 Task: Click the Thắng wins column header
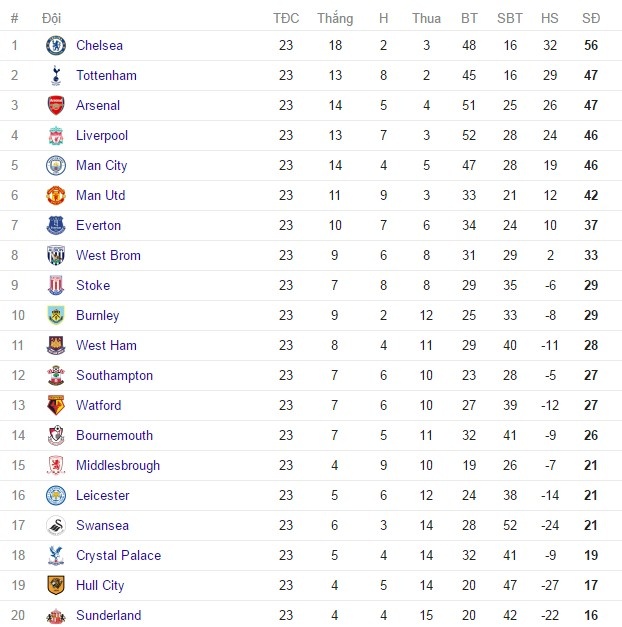[335, 18]
